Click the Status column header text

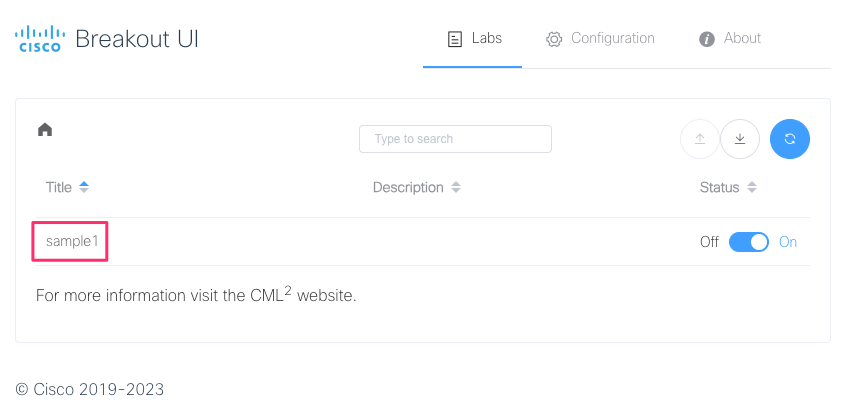(x=719, y=187)
